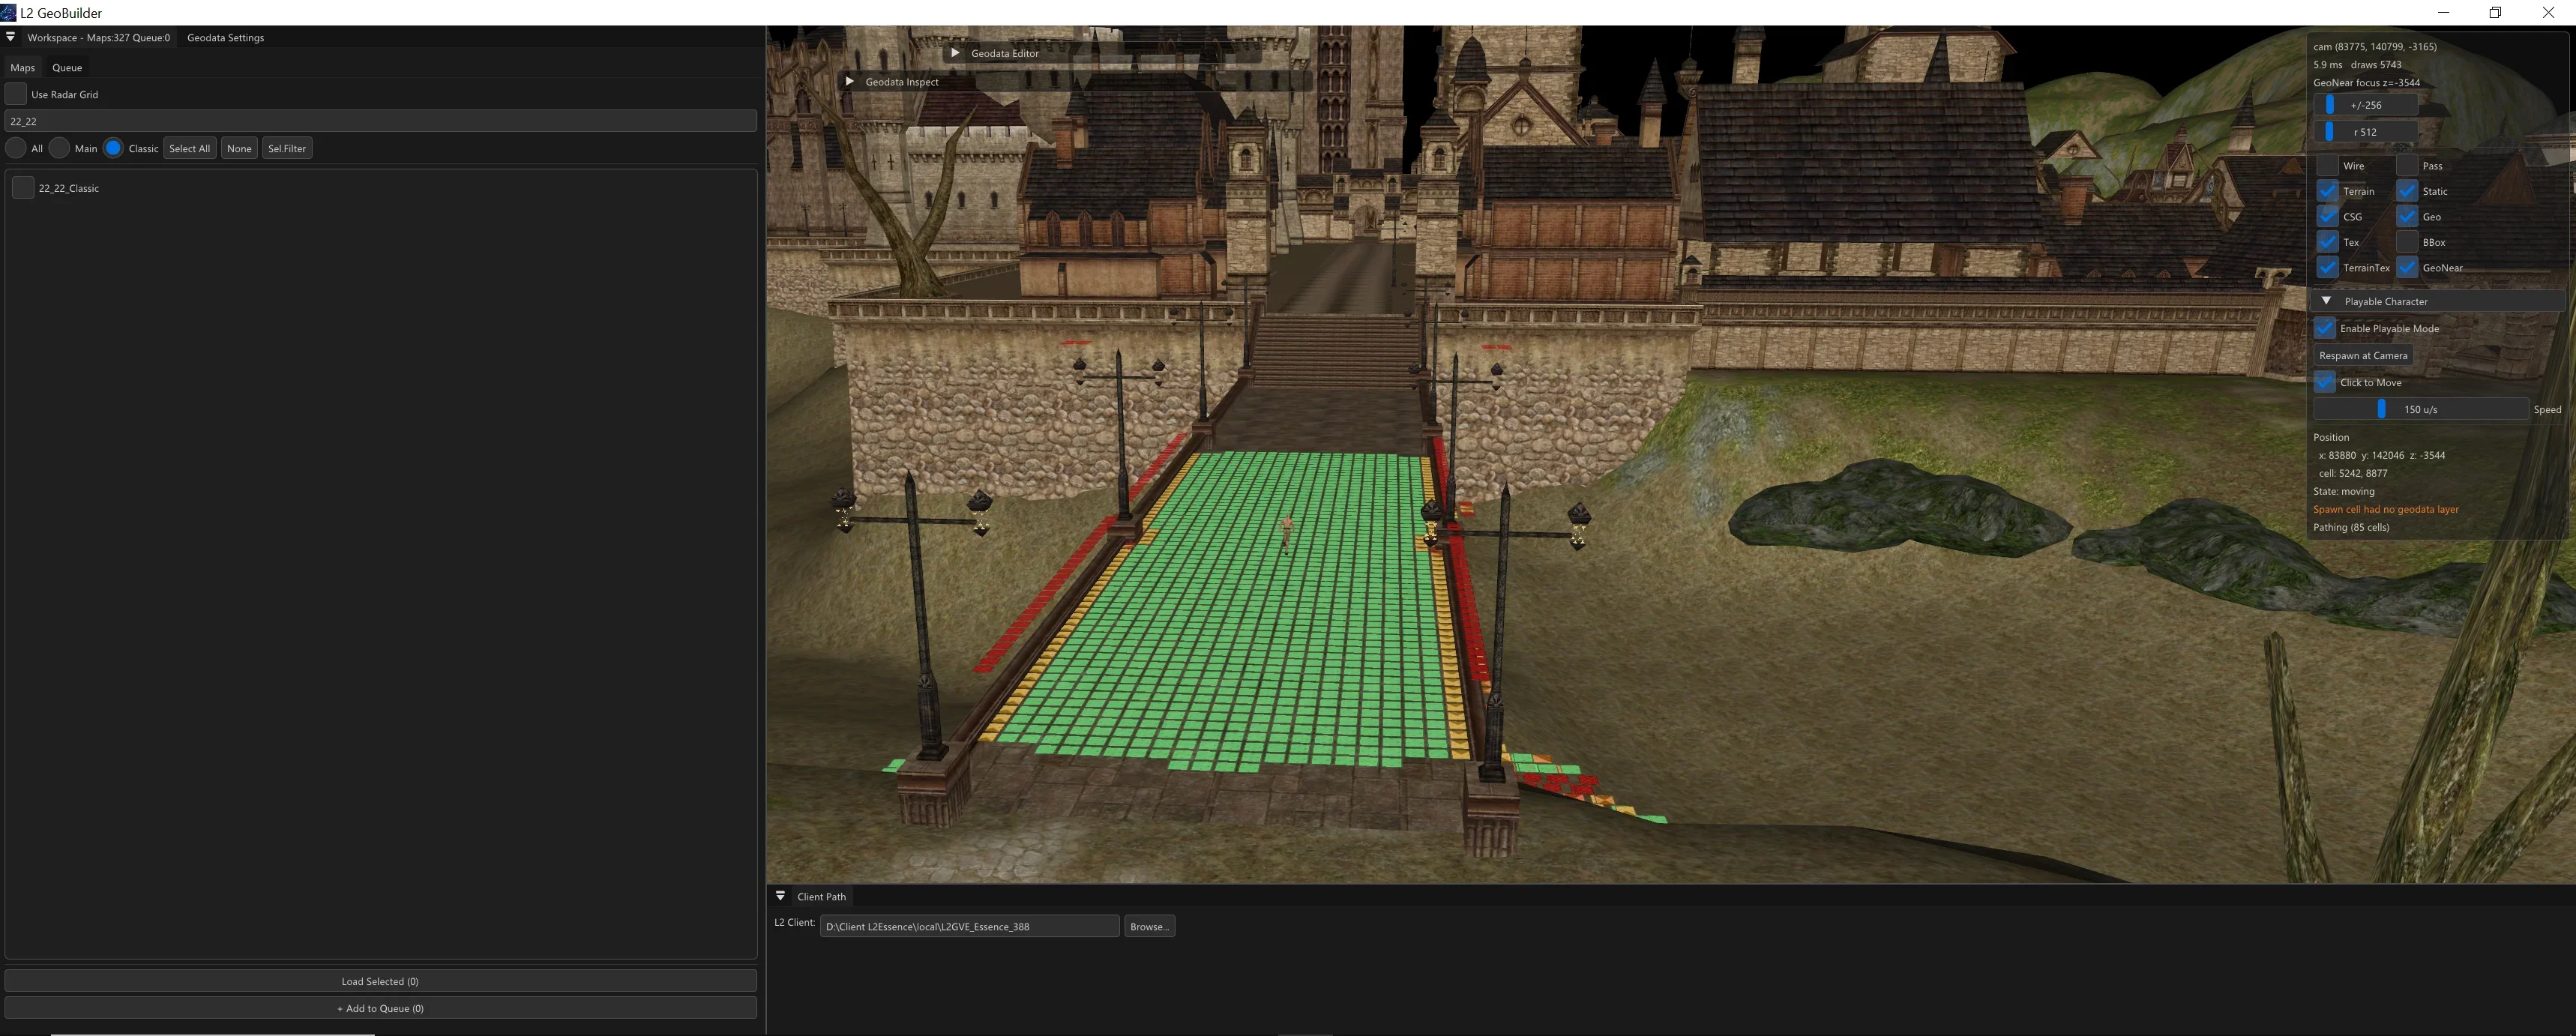Click the Browse... button for L2 Client
This screenshot has width=2576, height=1036.
pos(1149,926)
